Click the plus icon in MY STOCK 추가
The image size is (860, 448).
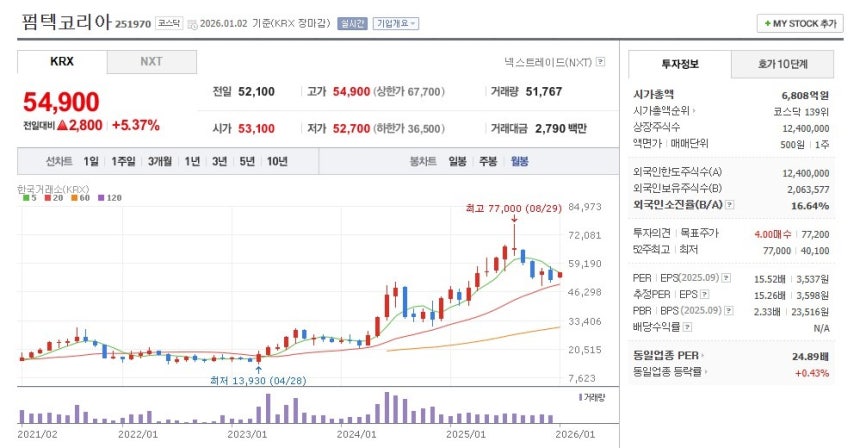pos(767,24)
